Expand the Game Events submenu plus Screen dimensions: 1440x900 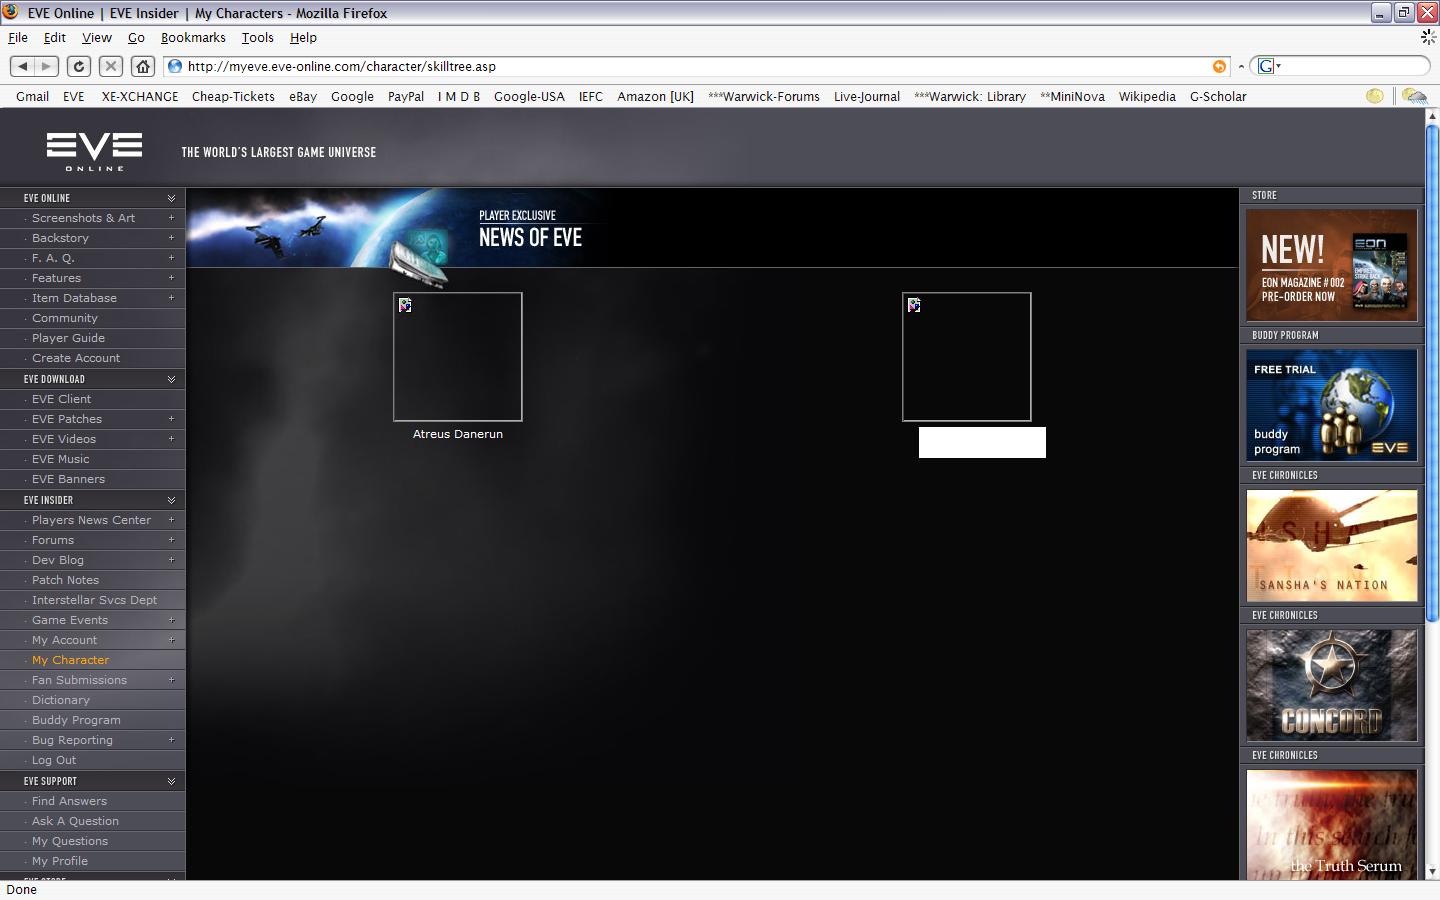(171, 620)
